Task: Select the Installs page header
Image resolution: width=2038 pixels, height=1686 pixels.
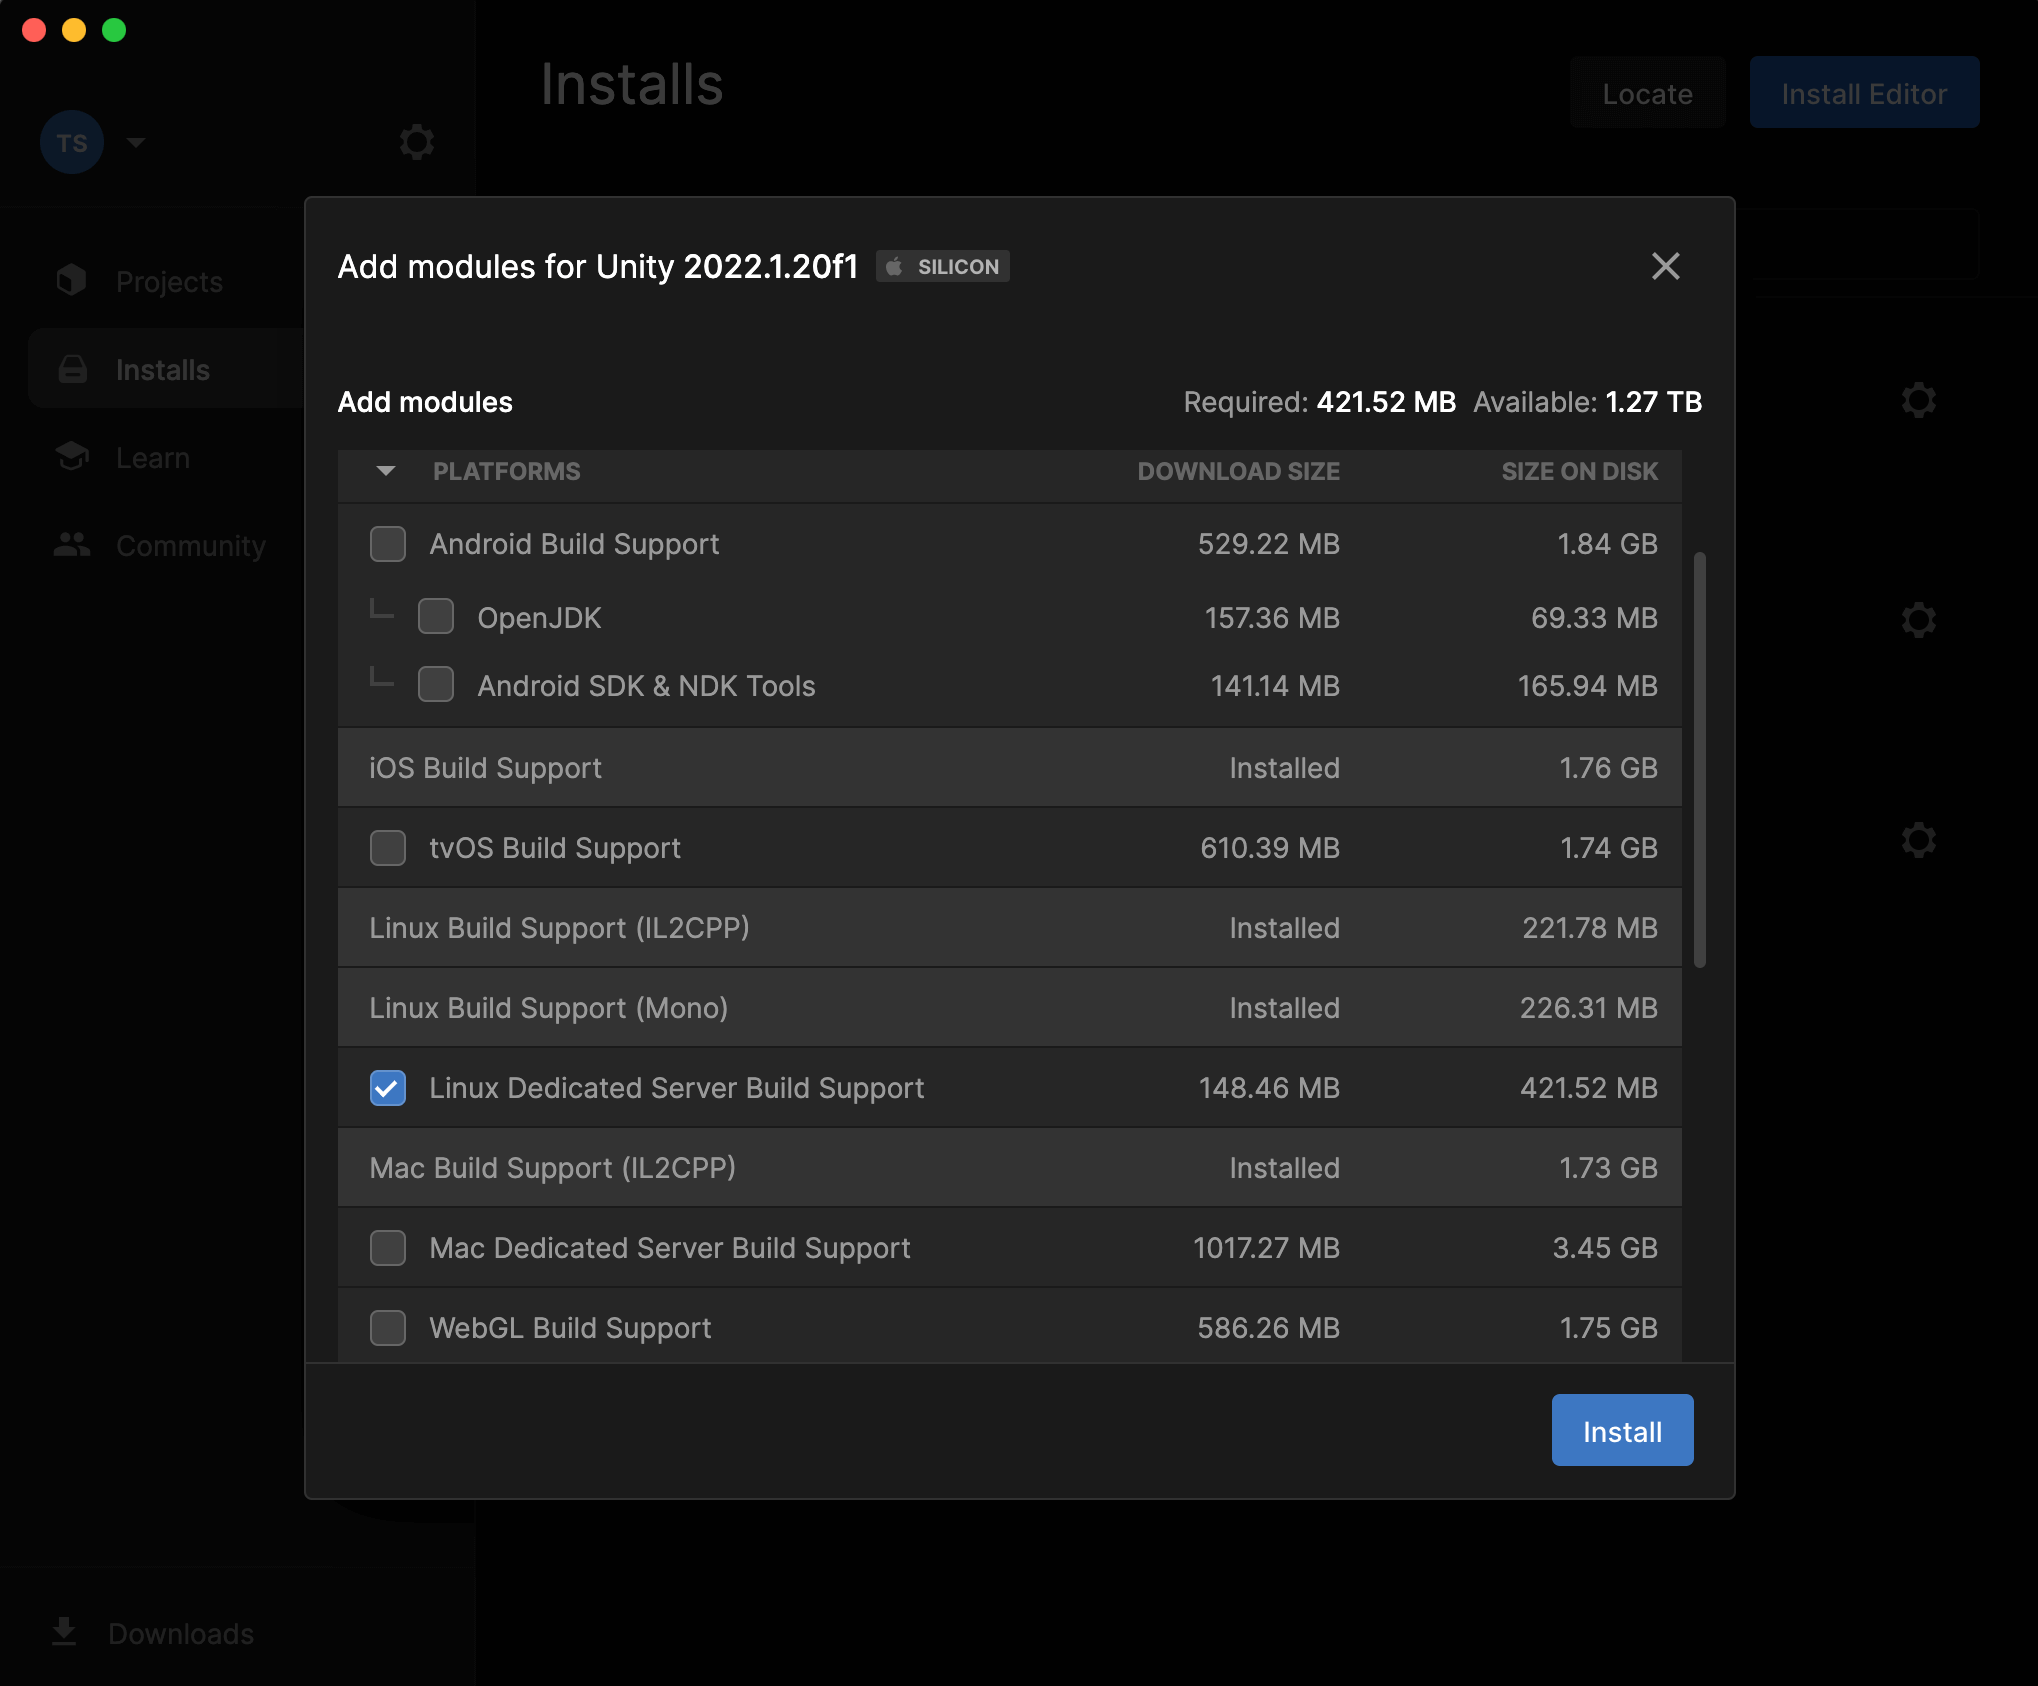Action: point(632,86)
